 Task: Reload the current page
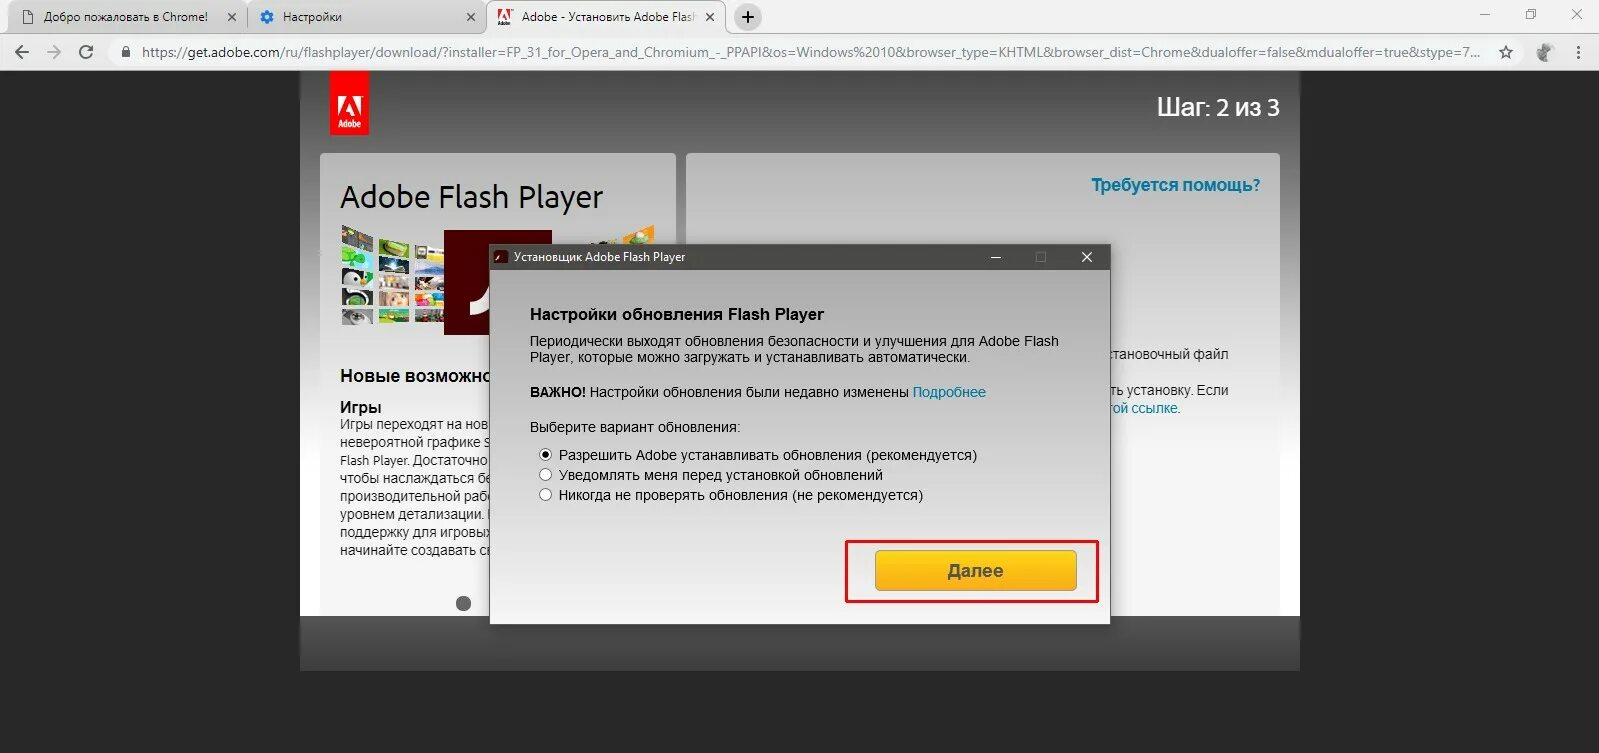tap(86, 52)
